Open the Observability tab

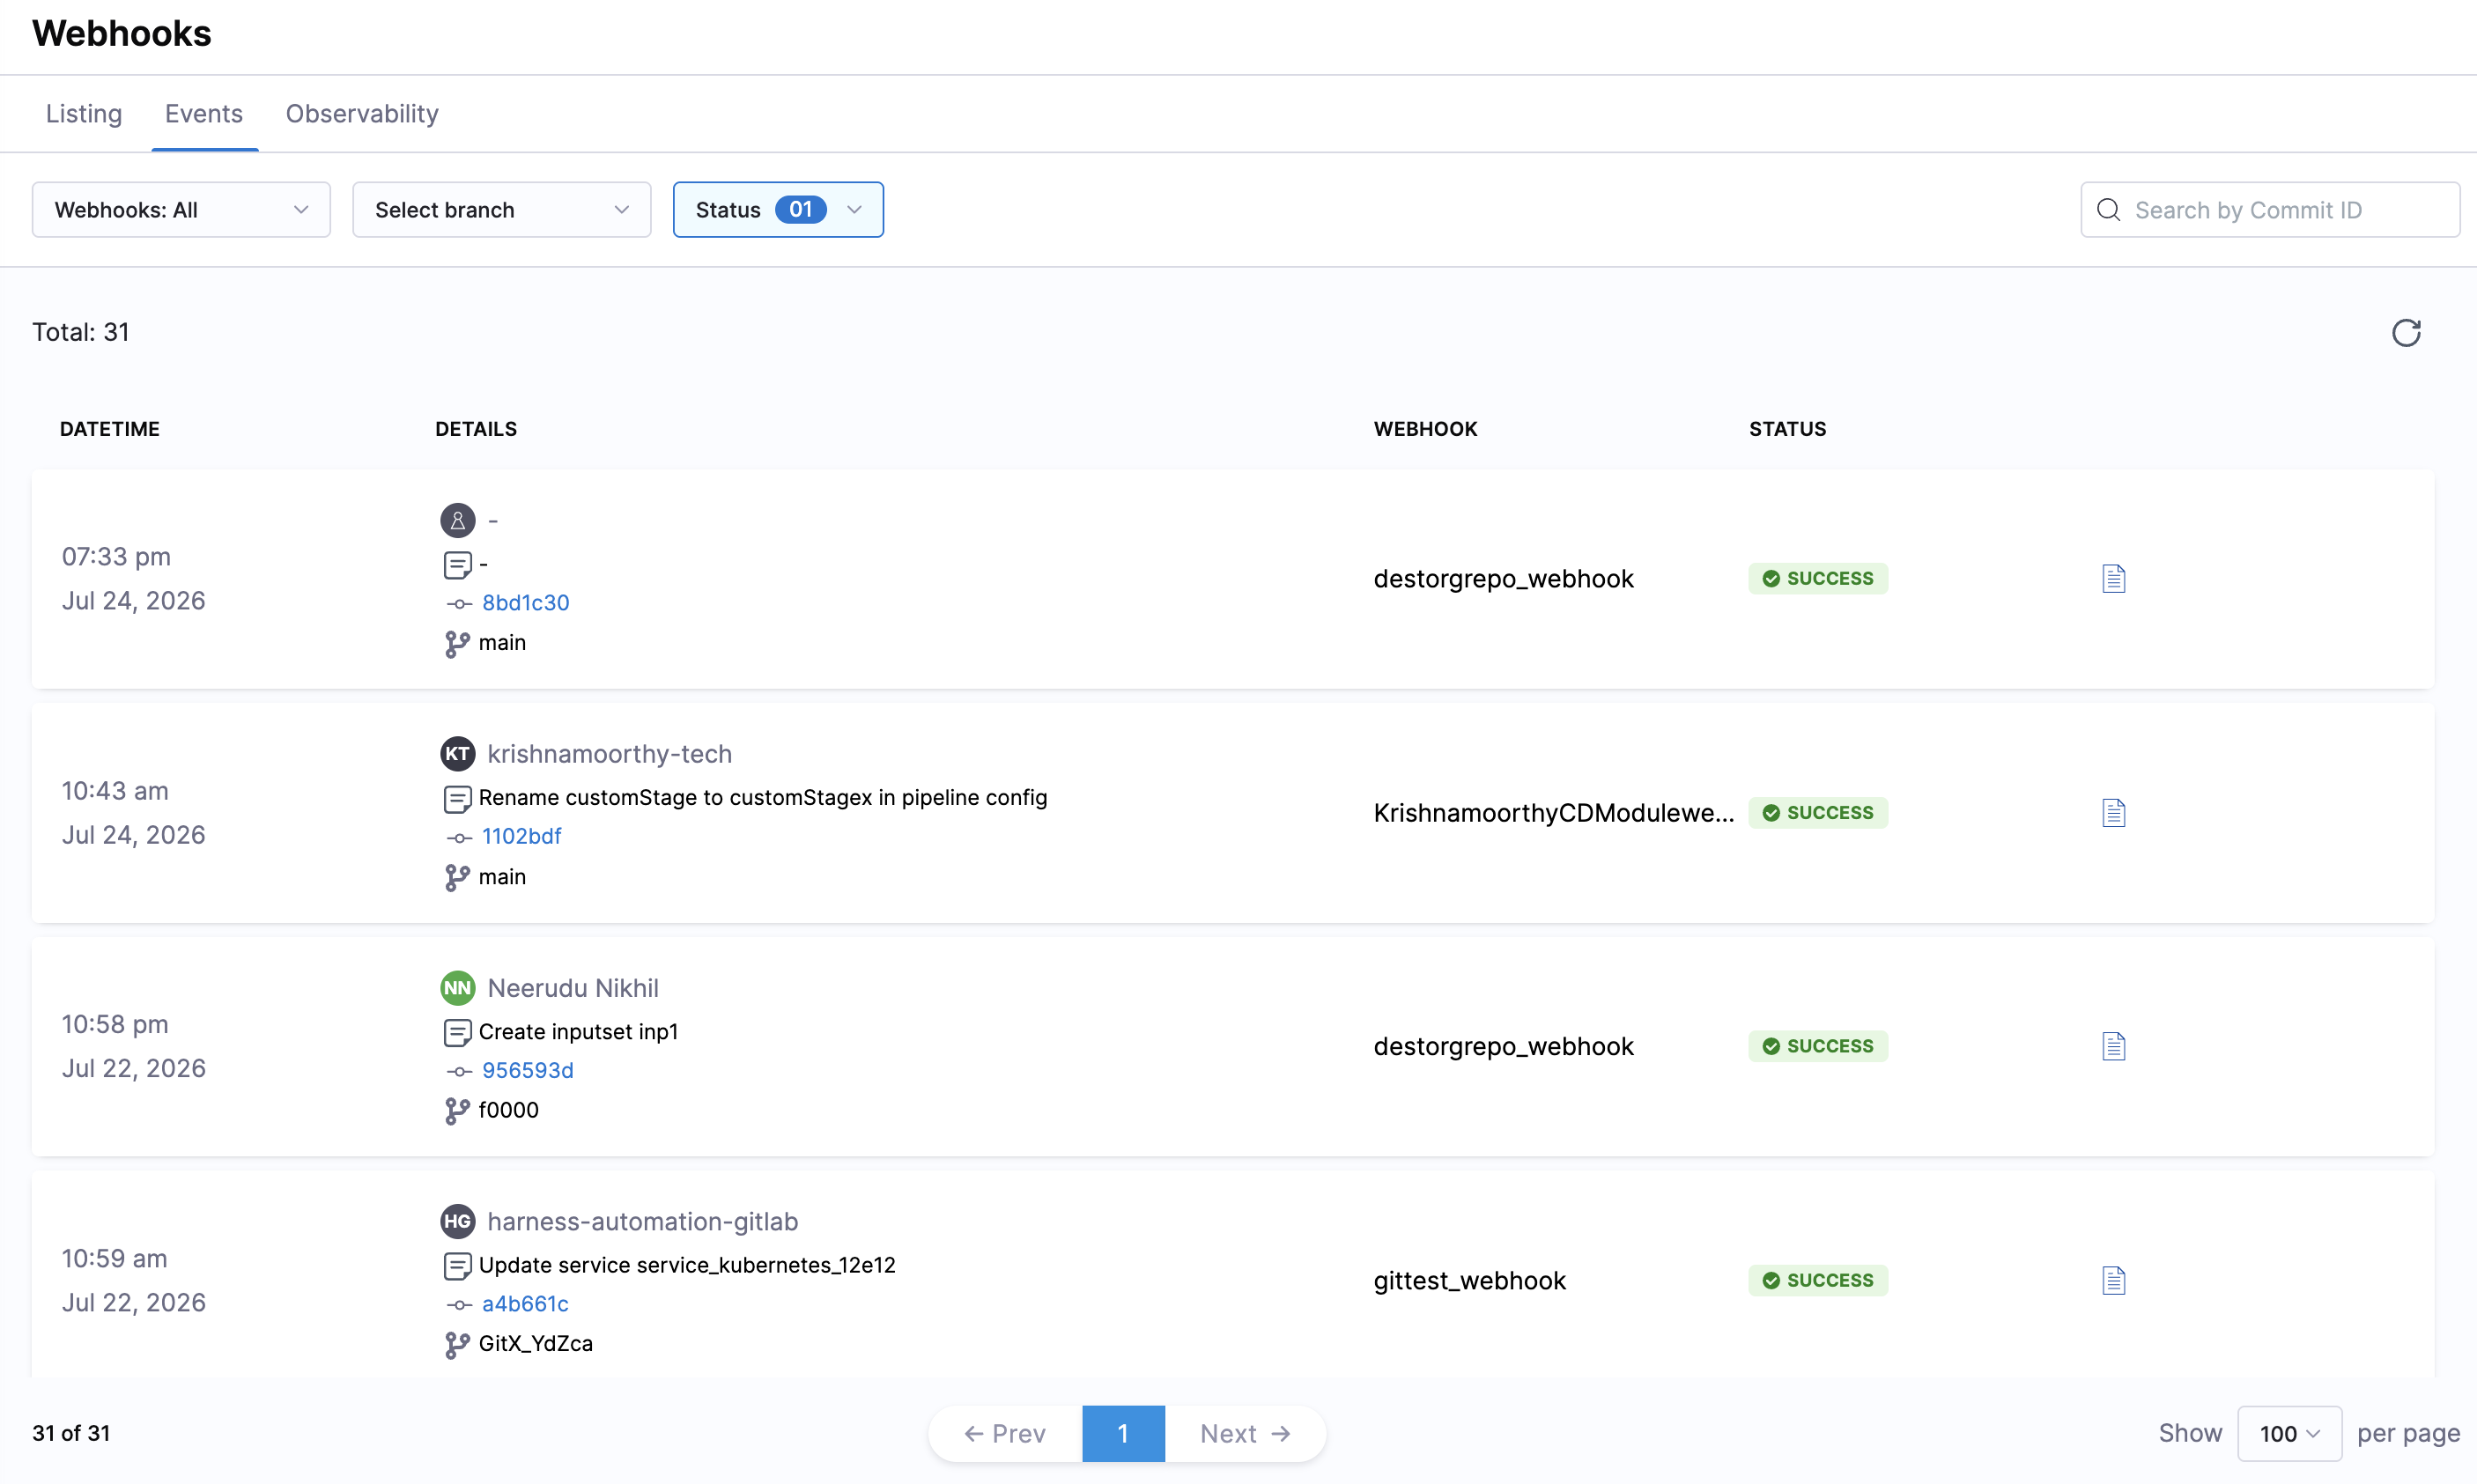(362, 114)
